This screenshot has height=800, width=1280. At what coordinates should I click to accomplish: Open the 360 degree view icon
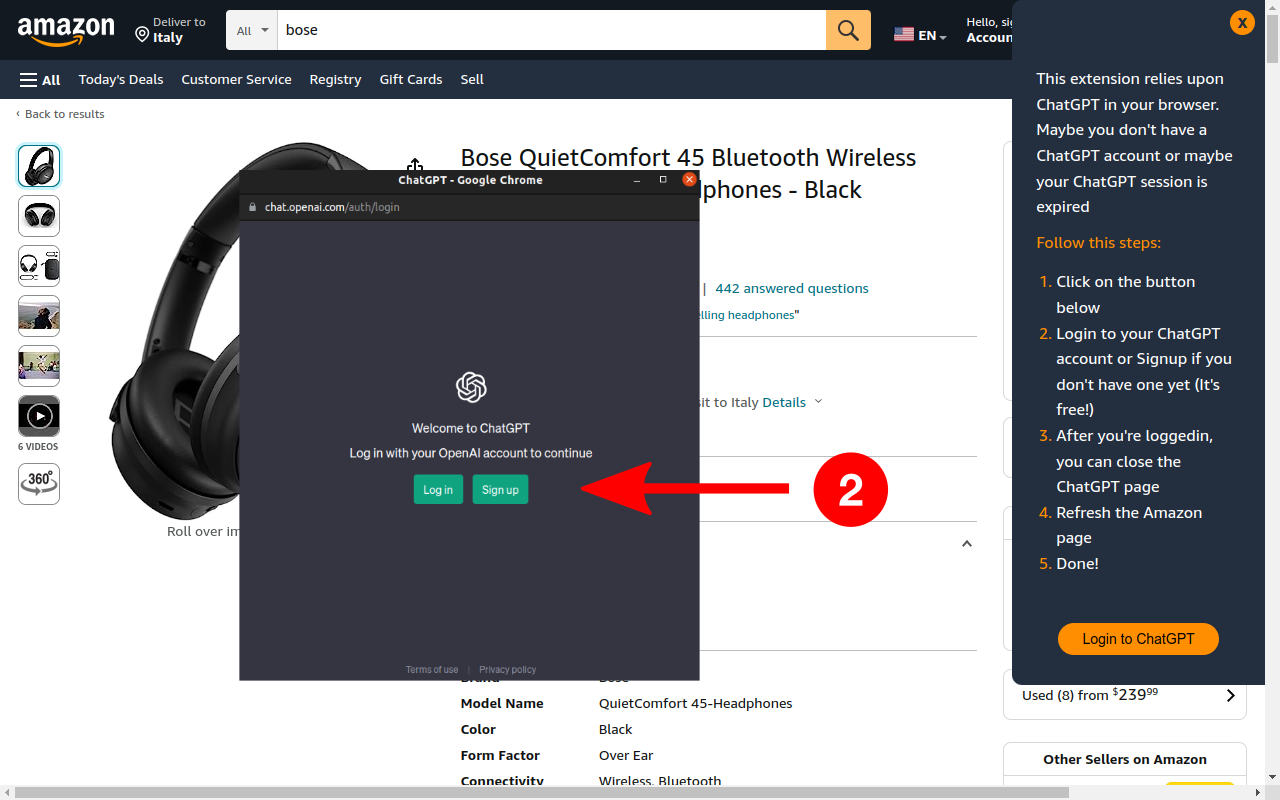pyautogui.click(x=39, y=484)
